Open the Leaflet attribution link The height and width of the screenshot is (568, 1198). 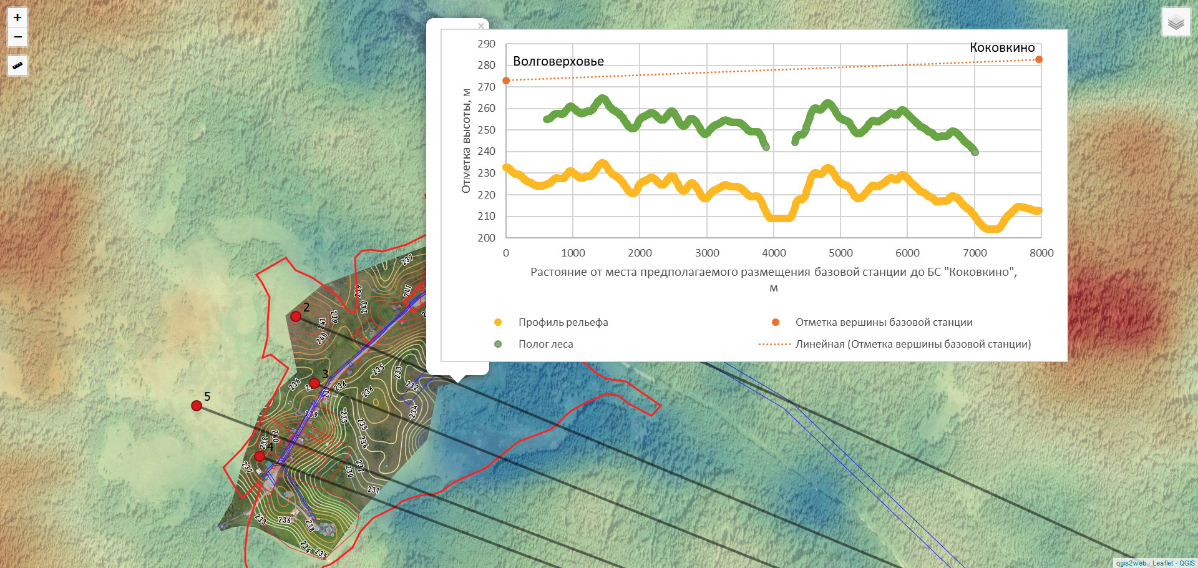1162,563
